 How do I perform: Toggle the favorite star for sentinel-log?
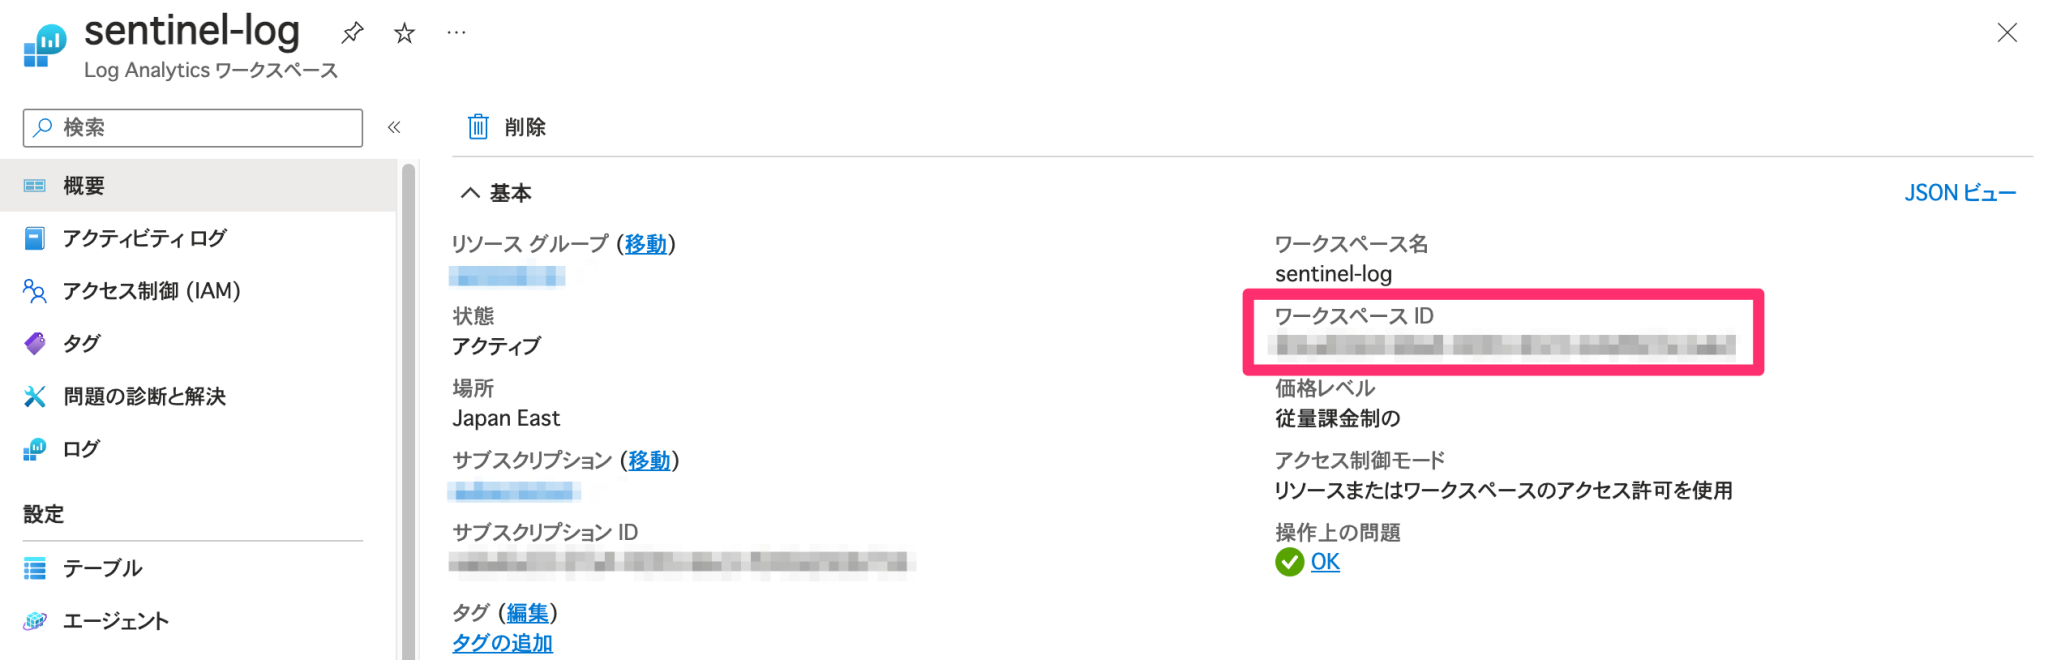pyautogui.click(x=404, y=32)
